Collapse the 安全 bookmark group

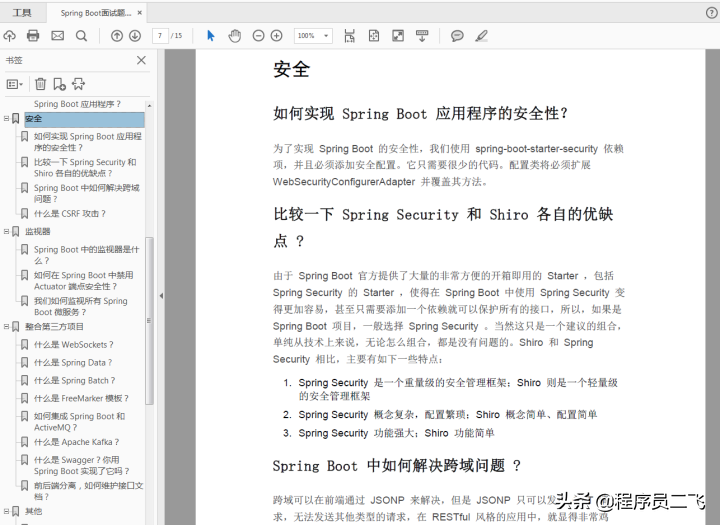pyautogui.click(x=6, y=119)
